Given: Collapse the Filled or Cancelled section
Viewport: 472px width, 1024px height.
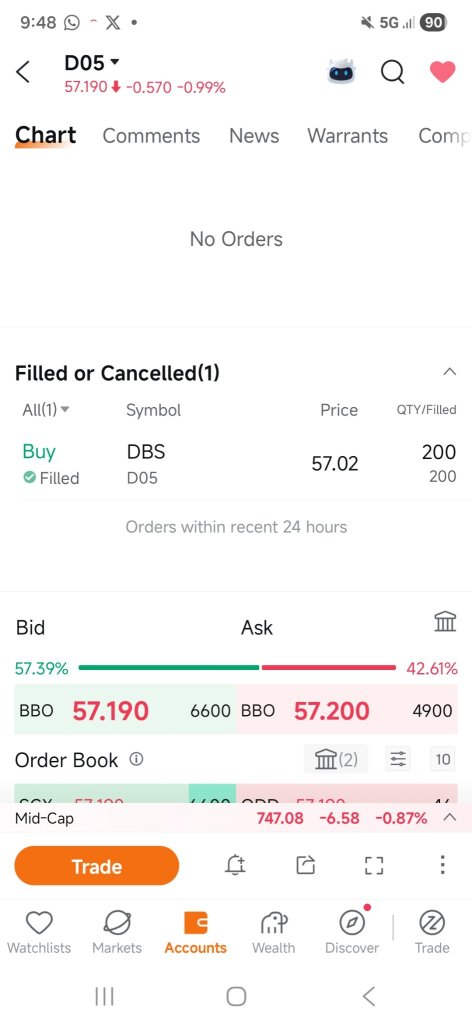Looking at the screenshot, I should [449, 372].
